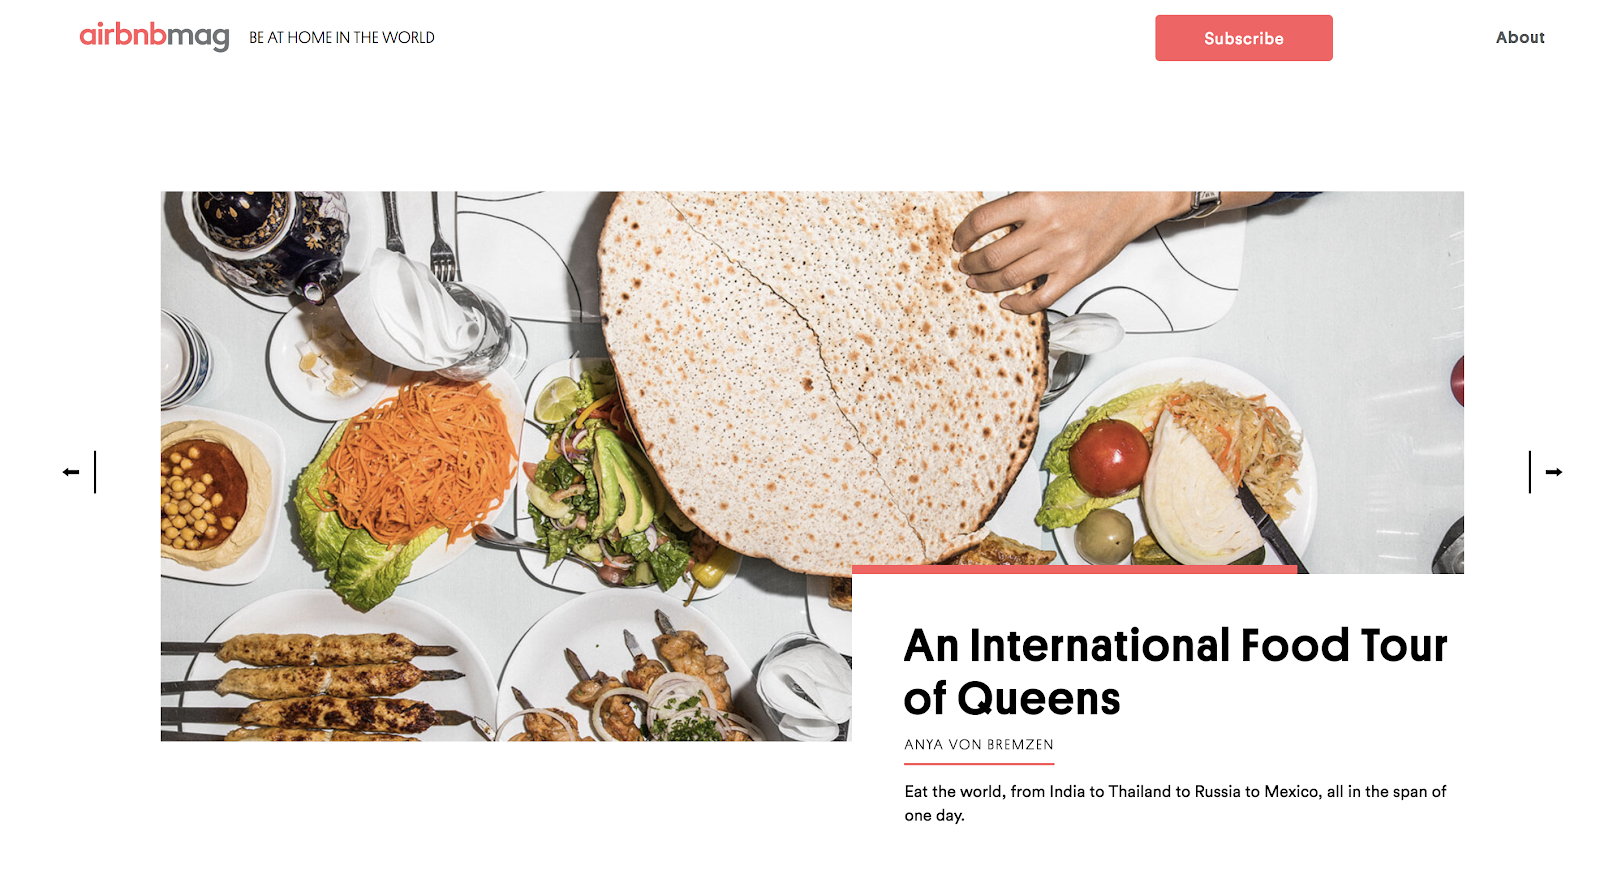This screenshot has width=1600, height=874.
Task: Click the hummus and chickpeas bowl in photo
Action: 208,495
